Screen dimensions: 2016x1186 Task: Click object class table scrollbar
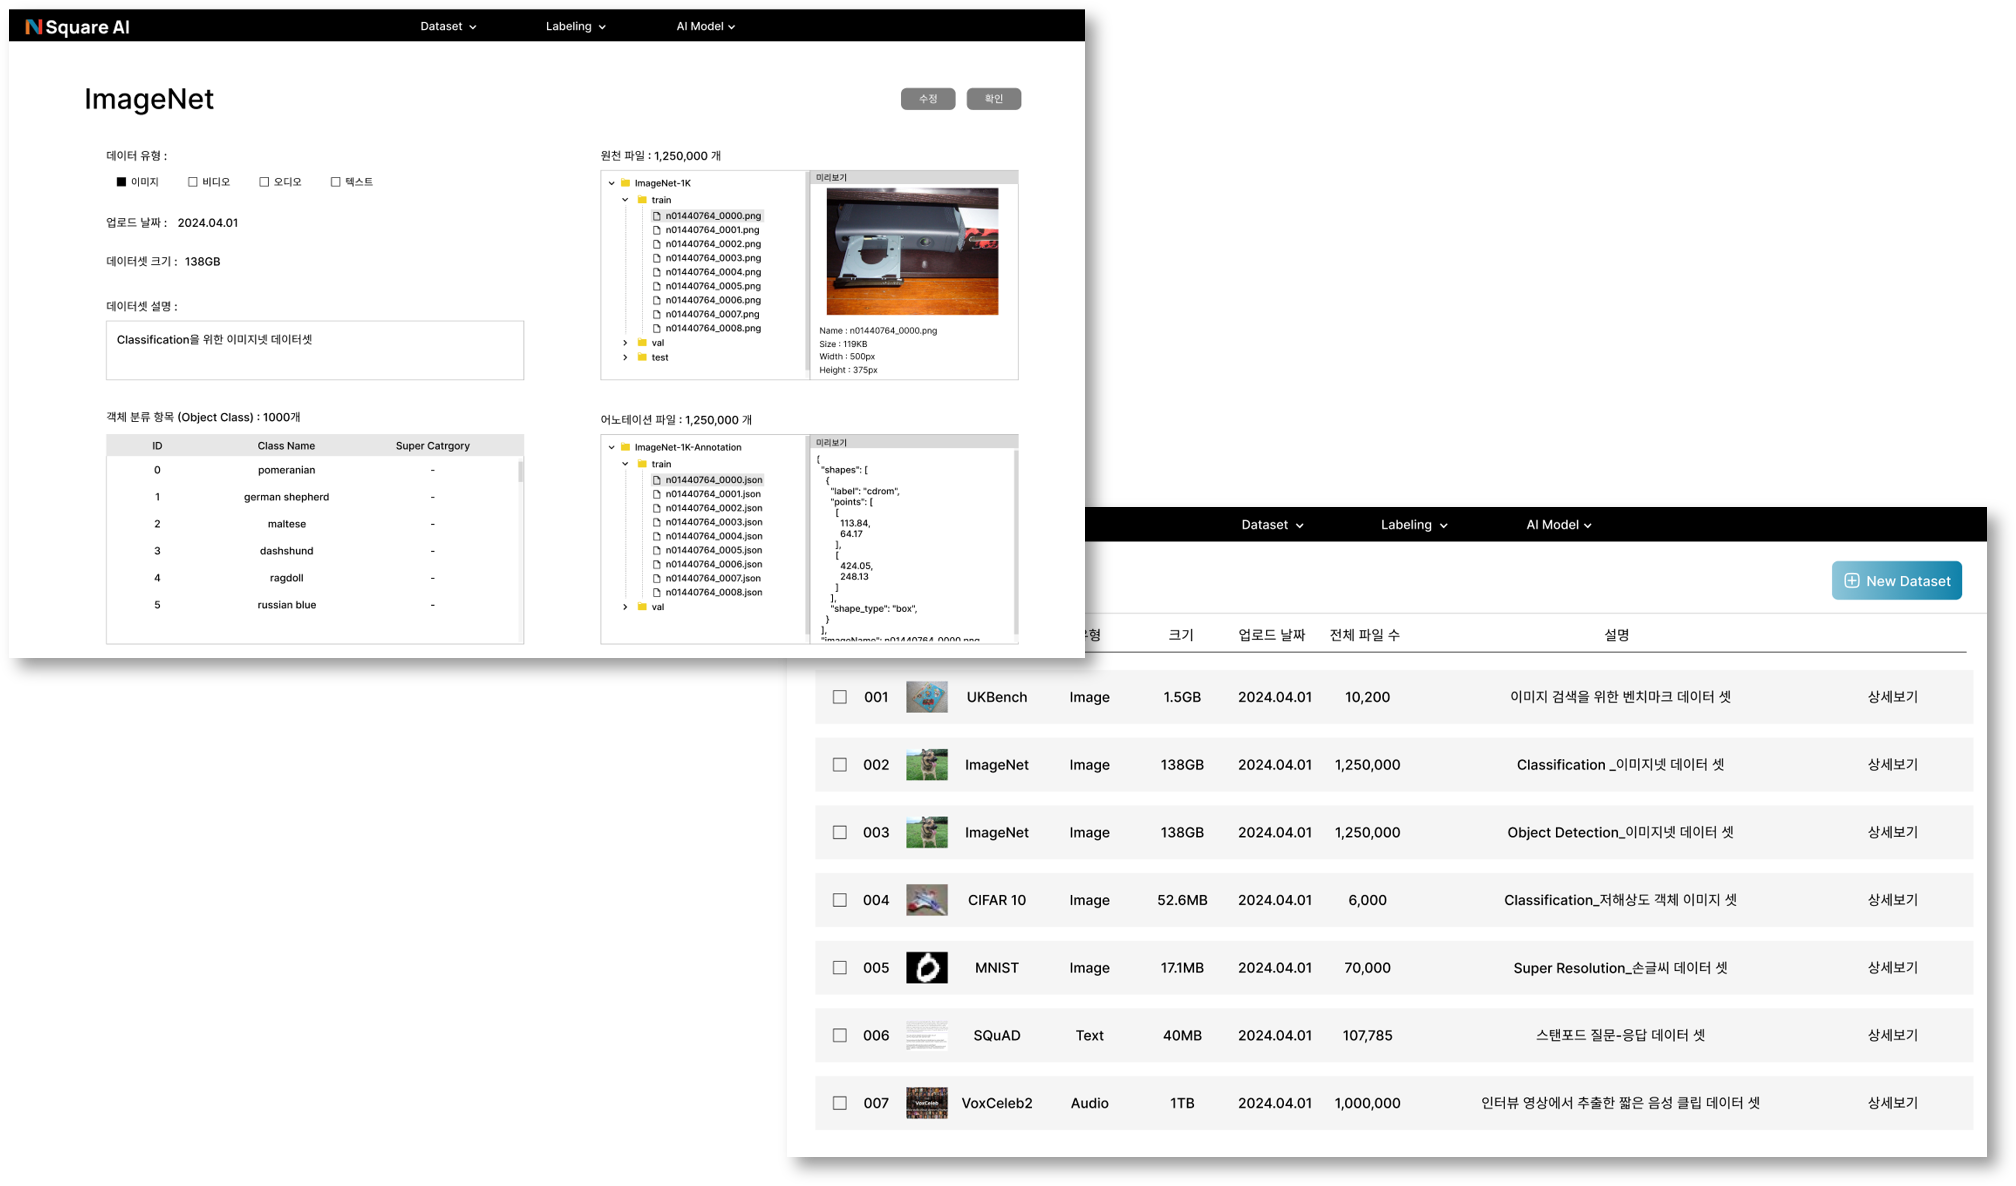tap(520, 471)
